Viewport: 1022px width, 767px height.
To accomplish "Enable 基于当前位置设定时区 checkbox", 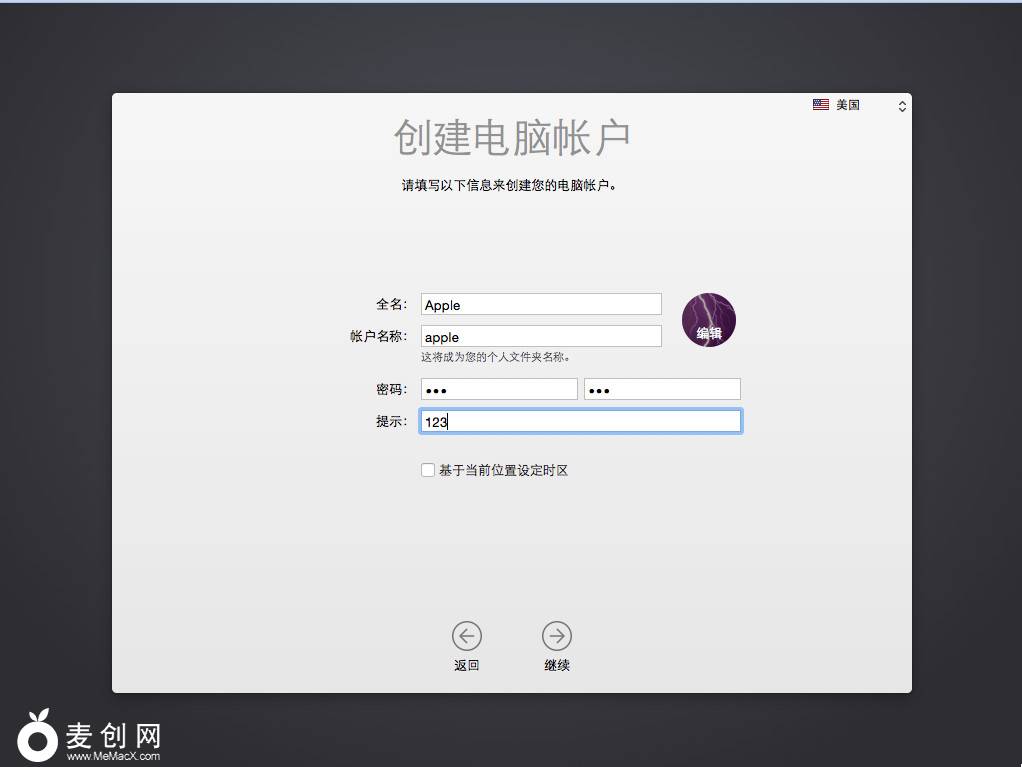I will pyautogui.click(x=428, y=470).
